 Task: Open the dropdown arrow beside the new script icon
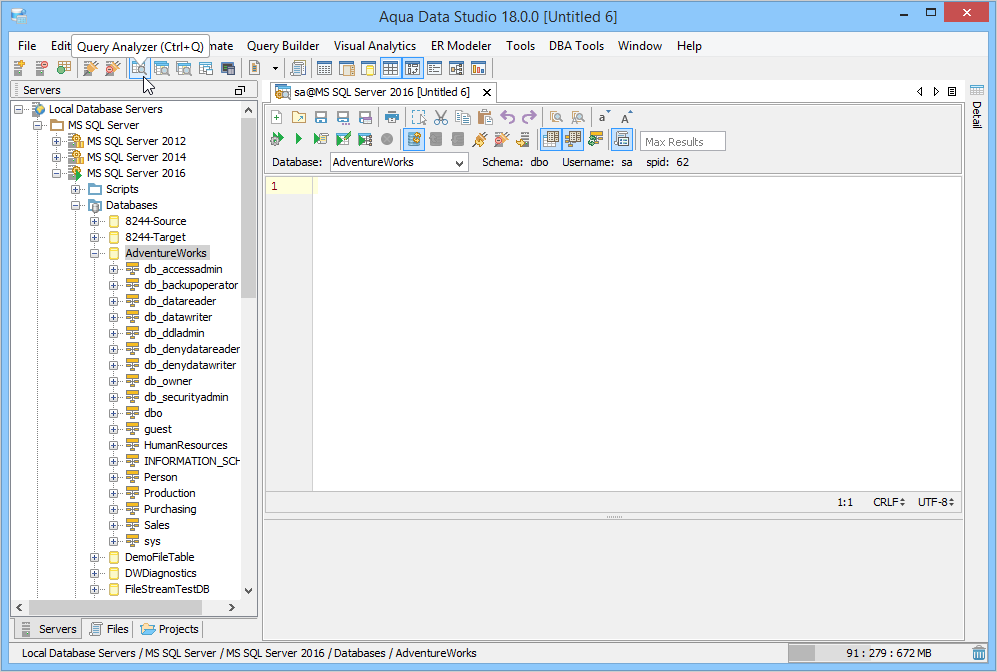(x=275, y=68)
